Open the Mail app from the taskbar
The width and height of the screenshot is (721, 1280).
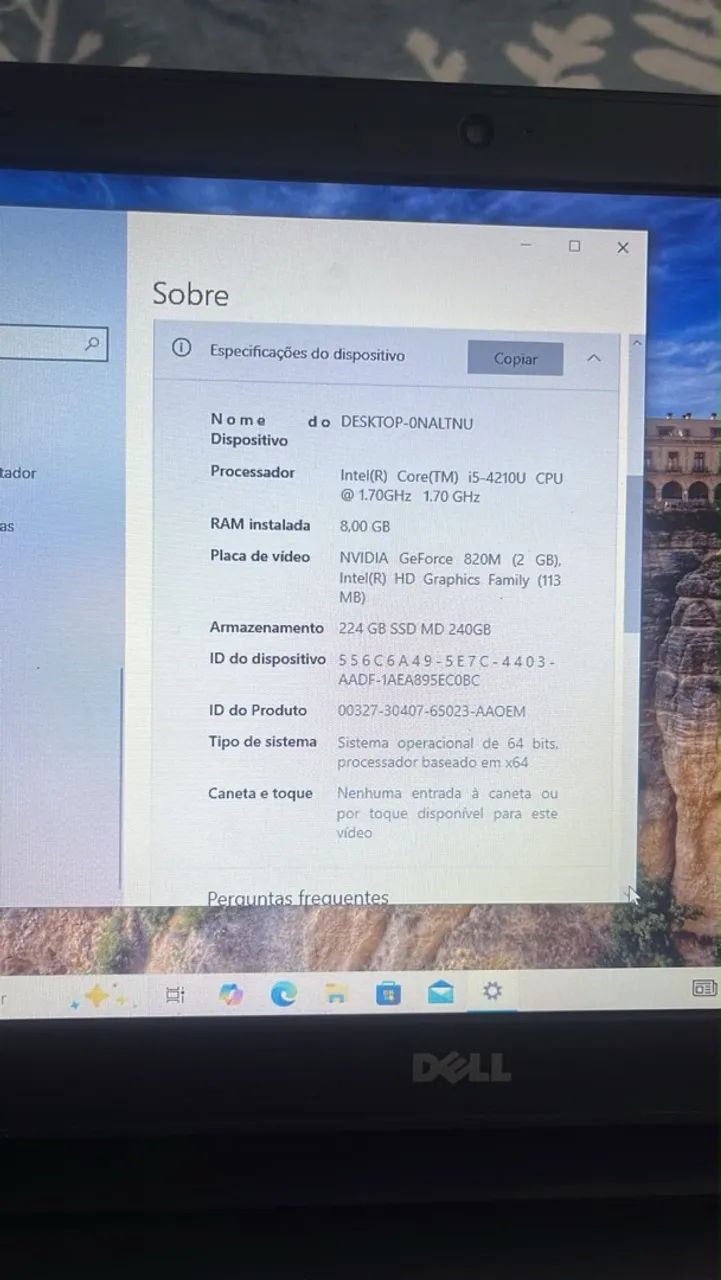(440, 992)
